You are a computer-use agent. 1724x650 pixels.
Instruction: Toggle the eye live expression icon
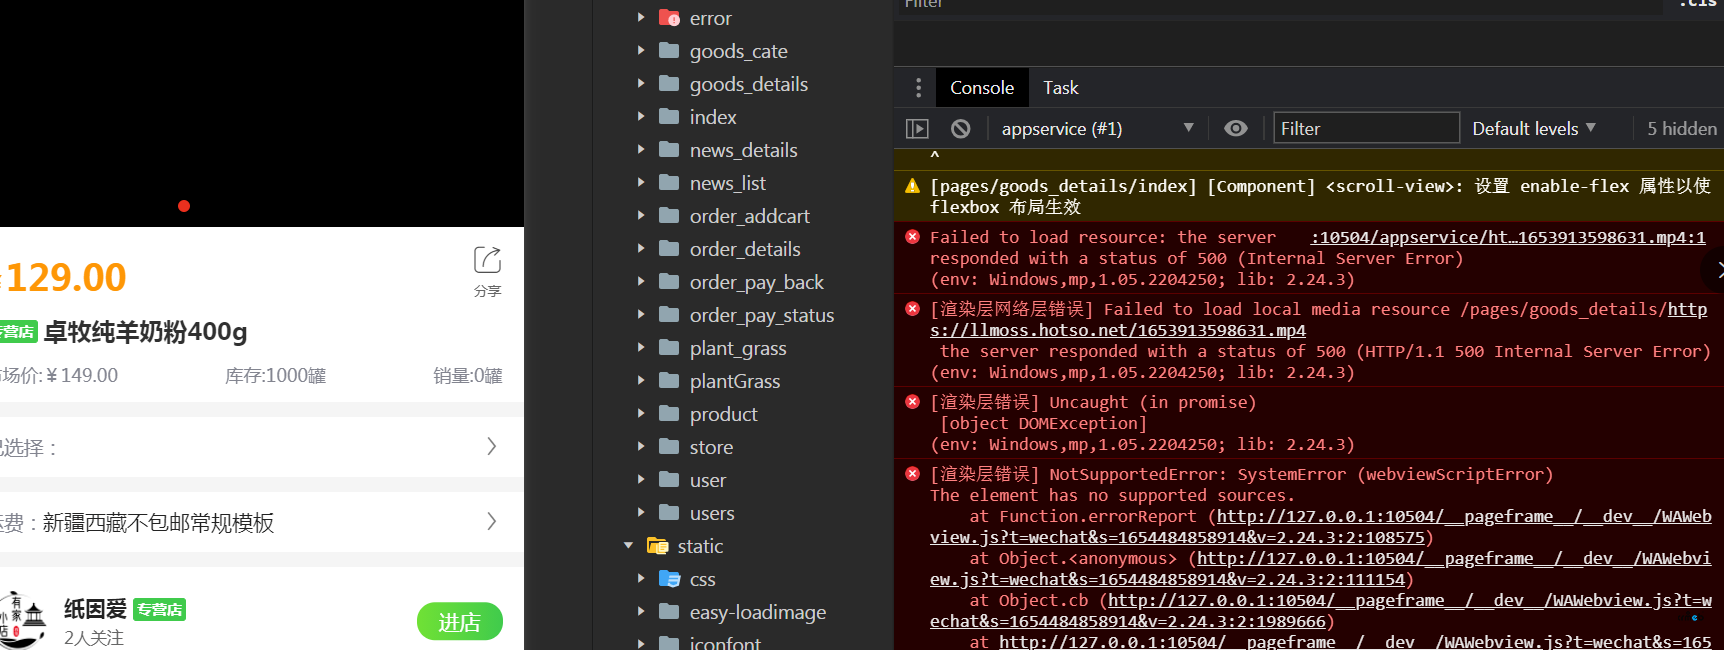pyautogui.click(x=1236, y=129)
